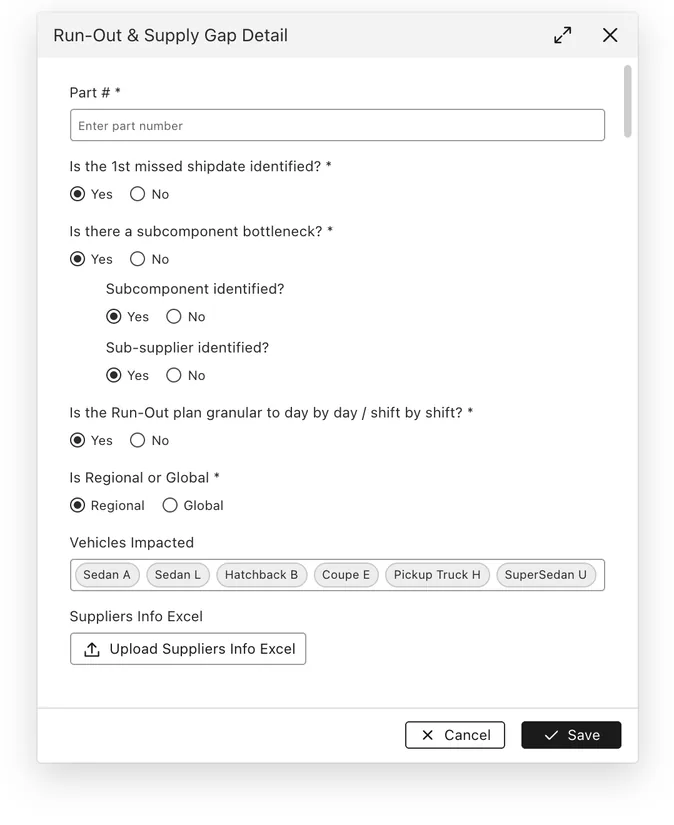Click the Hatchback B vehicle chip
This screenshot has height=825, width=674.
(261, 575)
